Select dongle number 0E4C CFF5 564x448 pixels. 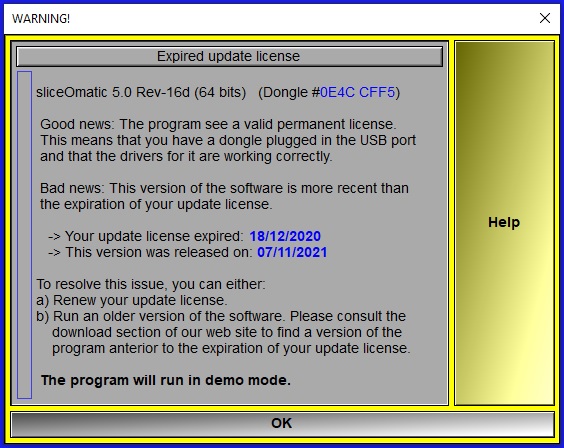click(x=358, y=92)
